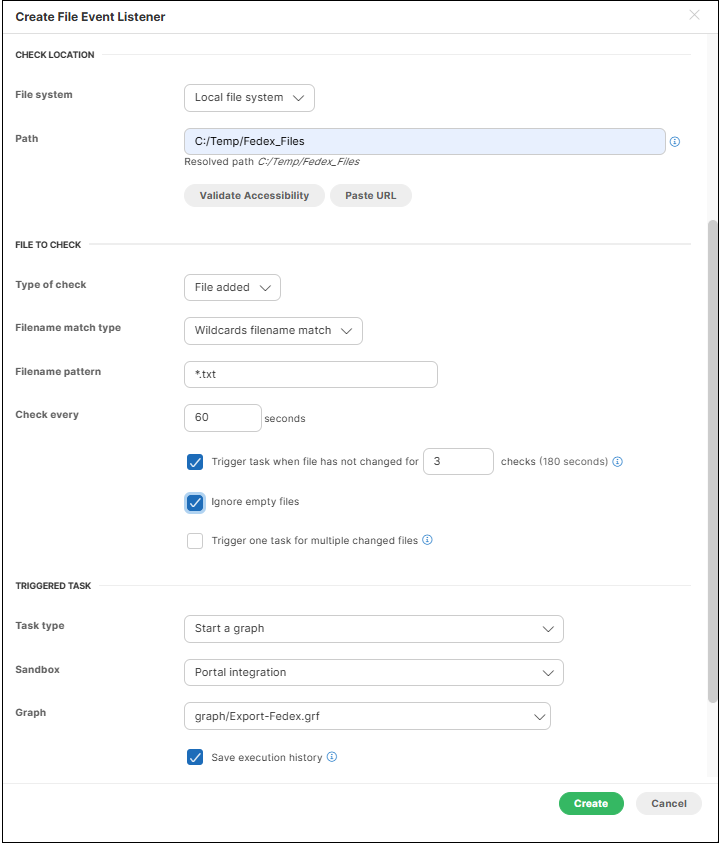Click the Validate Accessibility button

254,196
